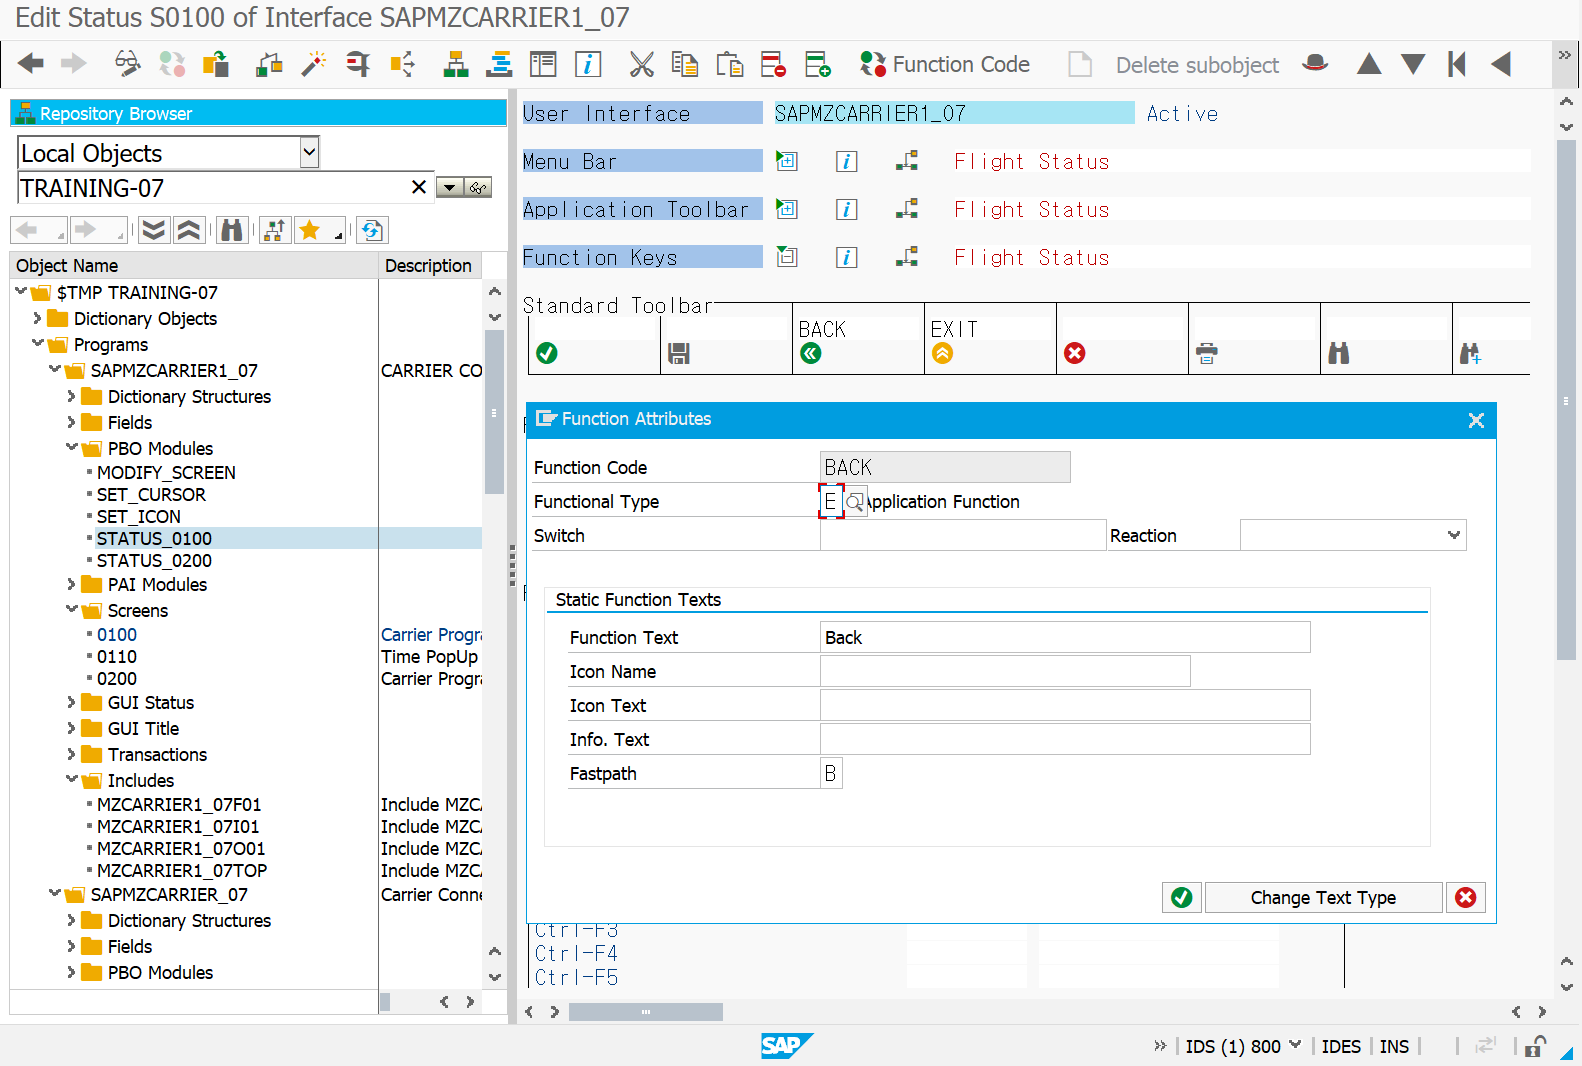
Task: Open the Local Objects dropdown
Action: click(x=310, y=152)
